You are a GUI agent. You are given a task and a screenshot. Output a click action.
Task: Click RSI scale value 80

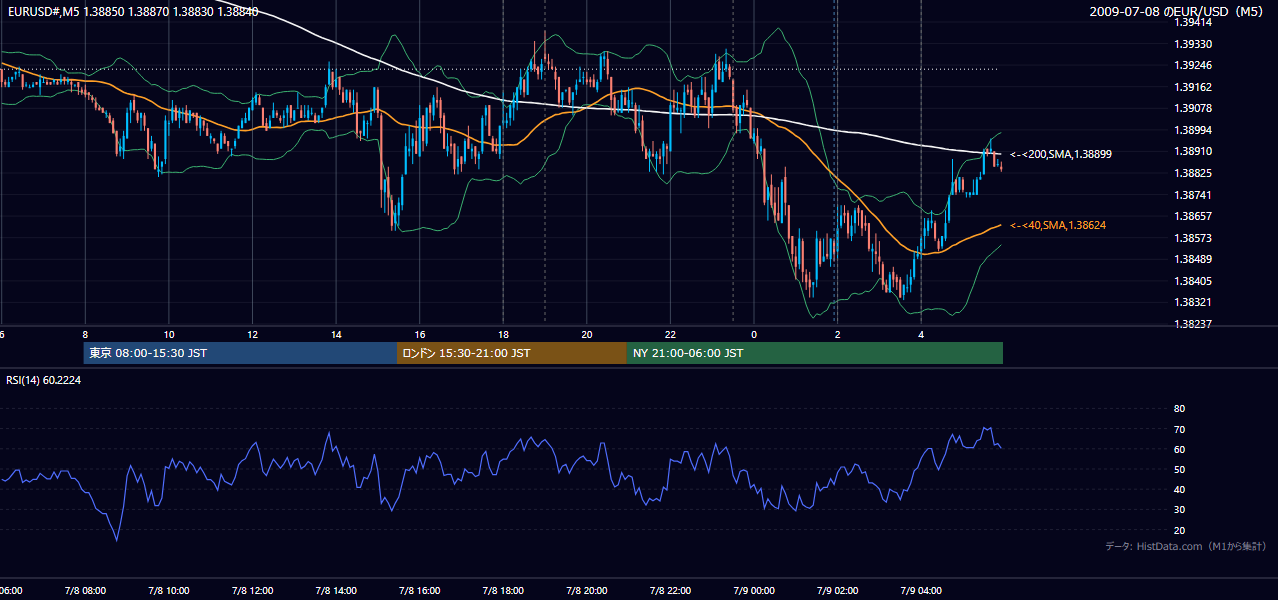(x=1179, y=409)
